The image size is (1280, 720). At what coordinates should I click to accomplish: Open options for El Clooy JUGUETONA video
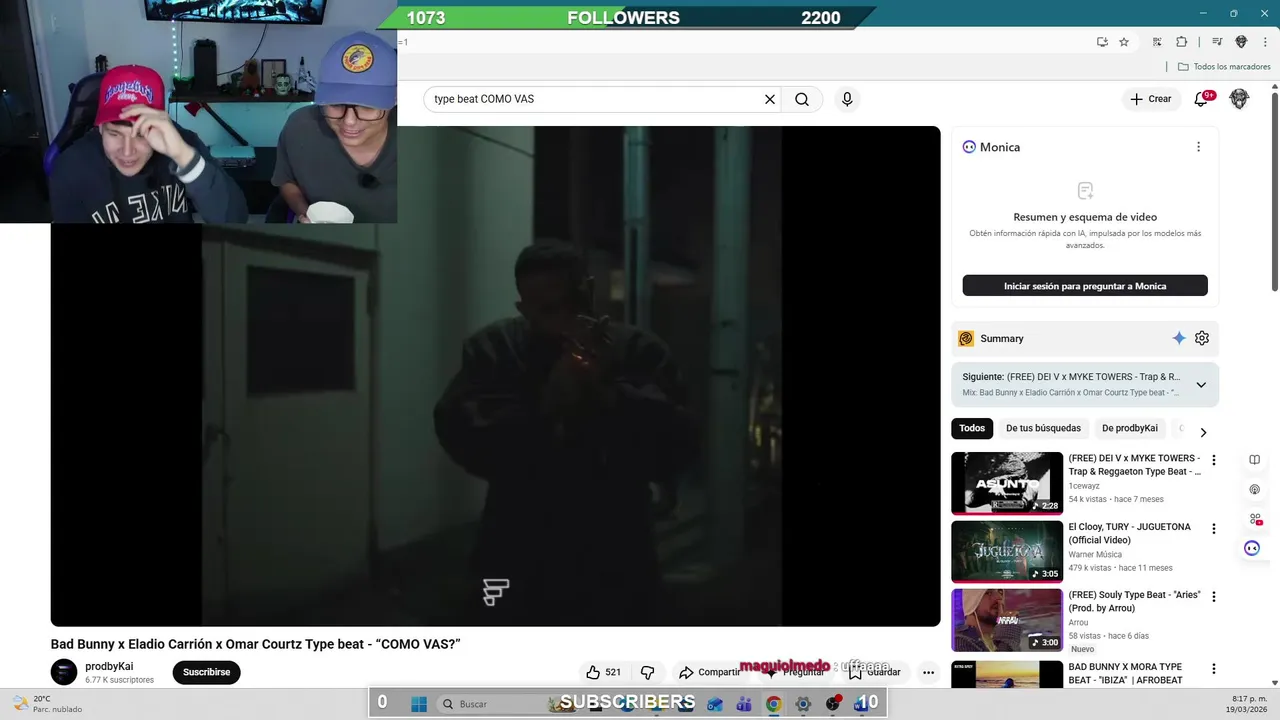coord(1214,528)
